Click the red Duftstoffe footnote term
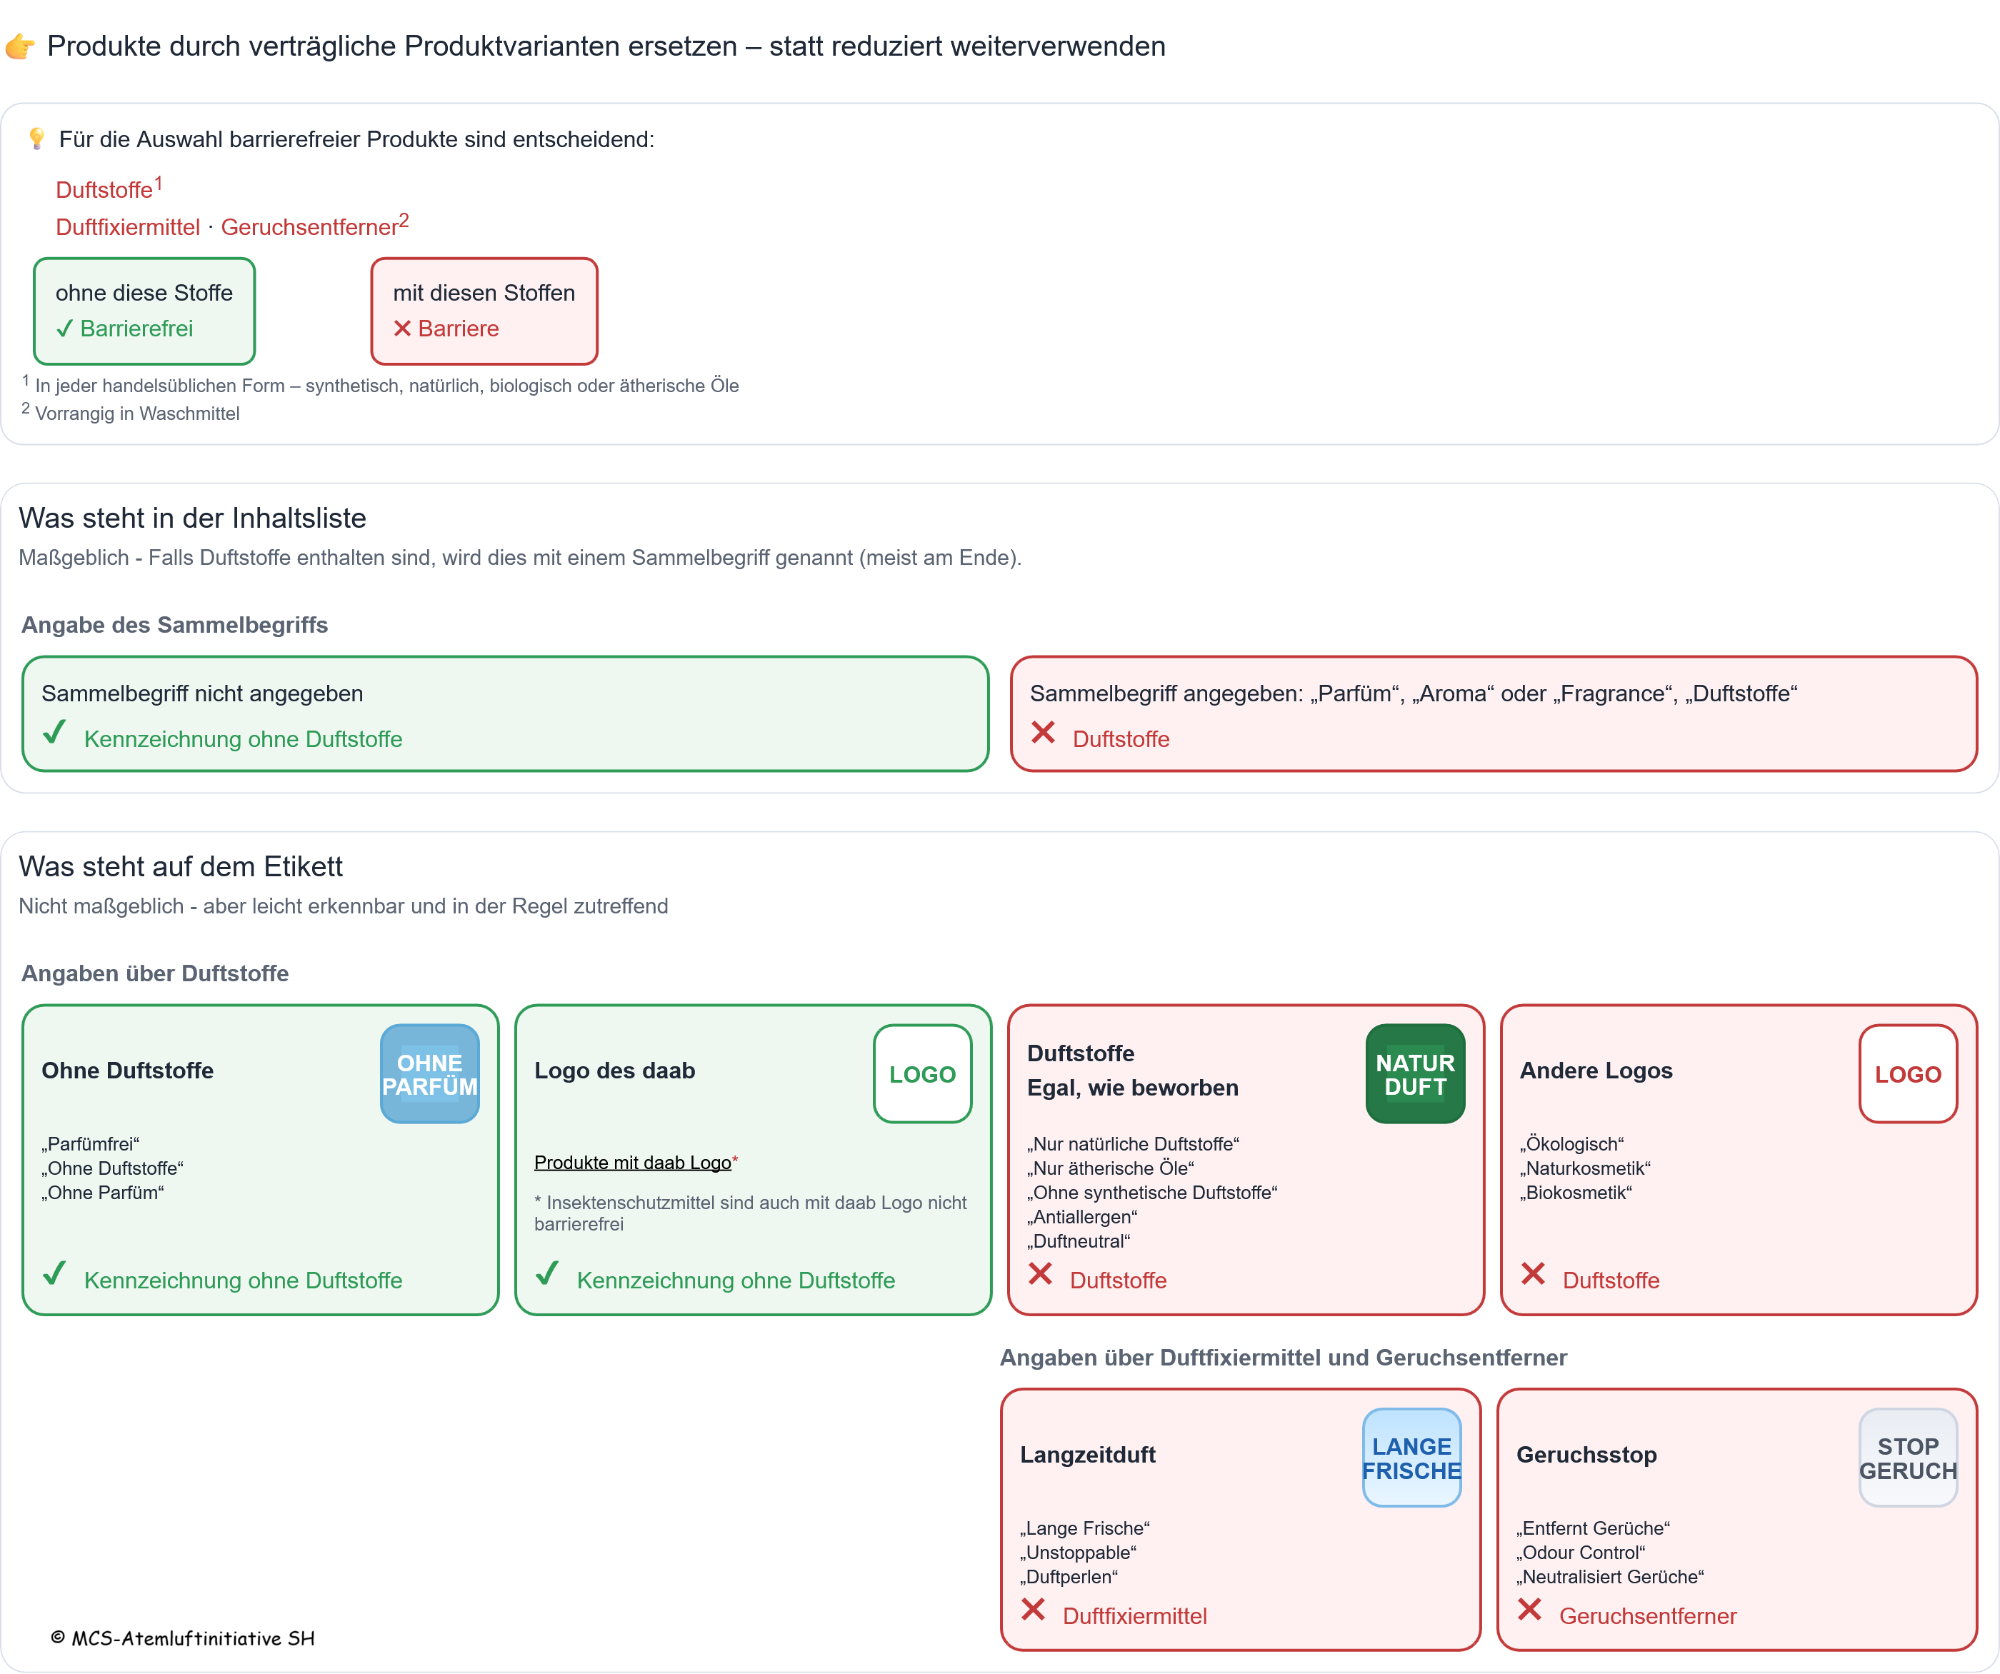 [104, 190]
